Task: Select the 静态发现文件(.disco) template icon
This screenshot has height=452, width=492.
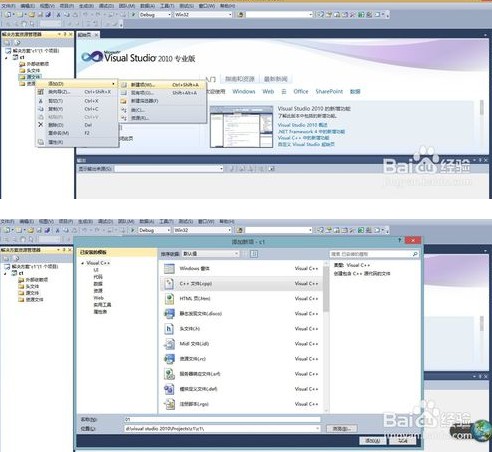Action: (169, 314)
